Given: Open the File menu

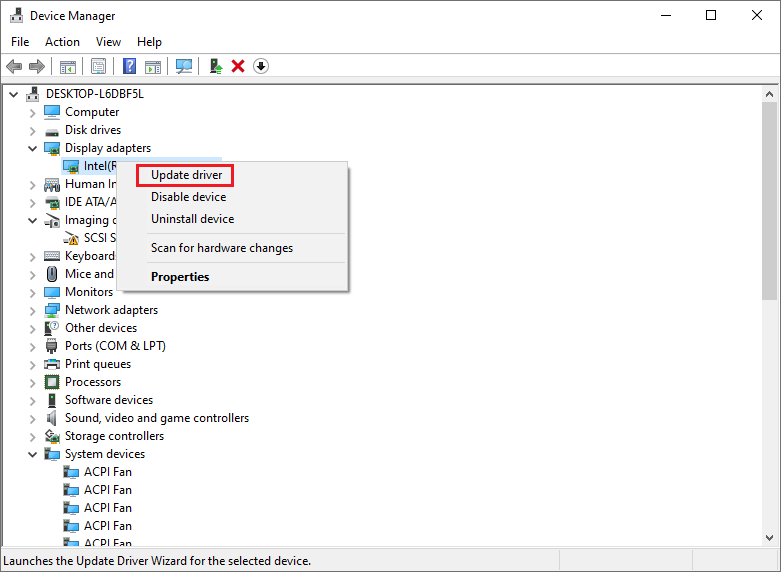Looking at the screenshot, I should pos(20,42).
